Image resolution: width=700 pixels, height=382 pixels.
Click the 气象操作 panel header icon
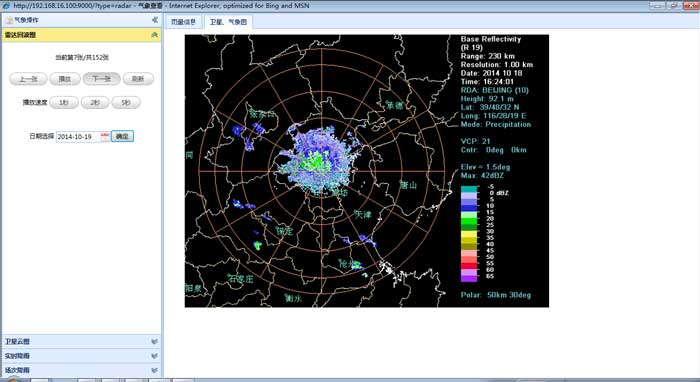9,20
